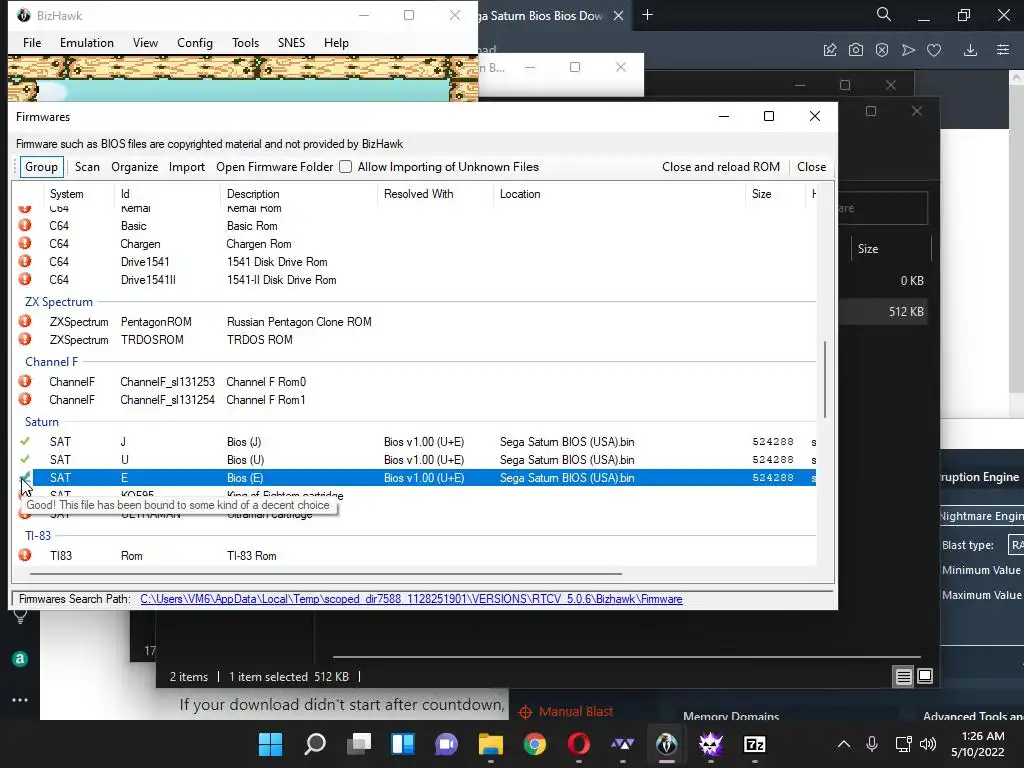
Task: Sort by the Resolved With column header
Action: tap(419, 194)
